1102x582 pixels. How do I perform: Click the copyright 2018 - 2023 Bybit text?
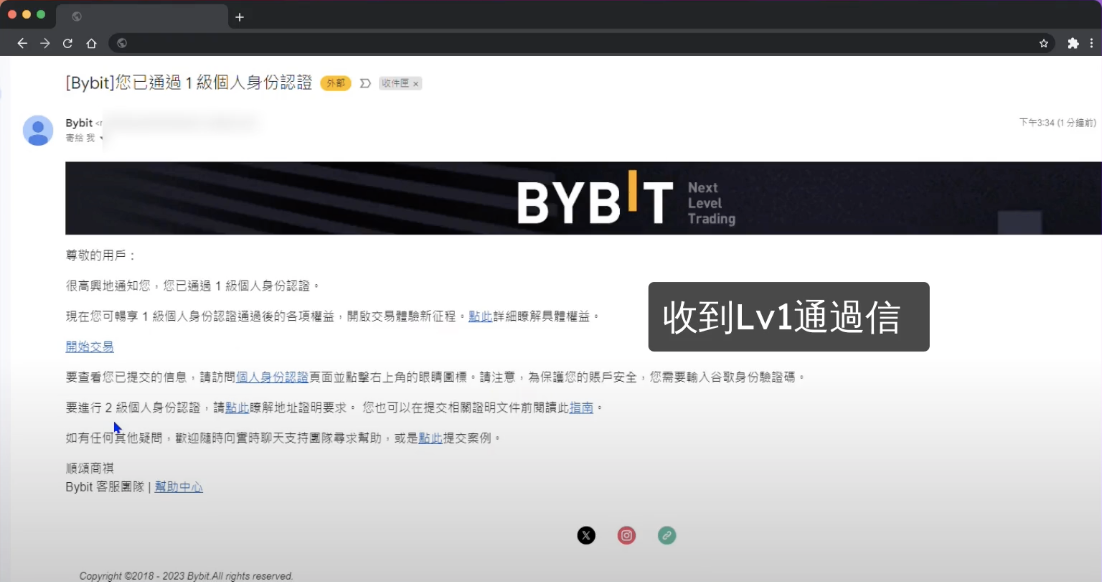click(186, 576)
